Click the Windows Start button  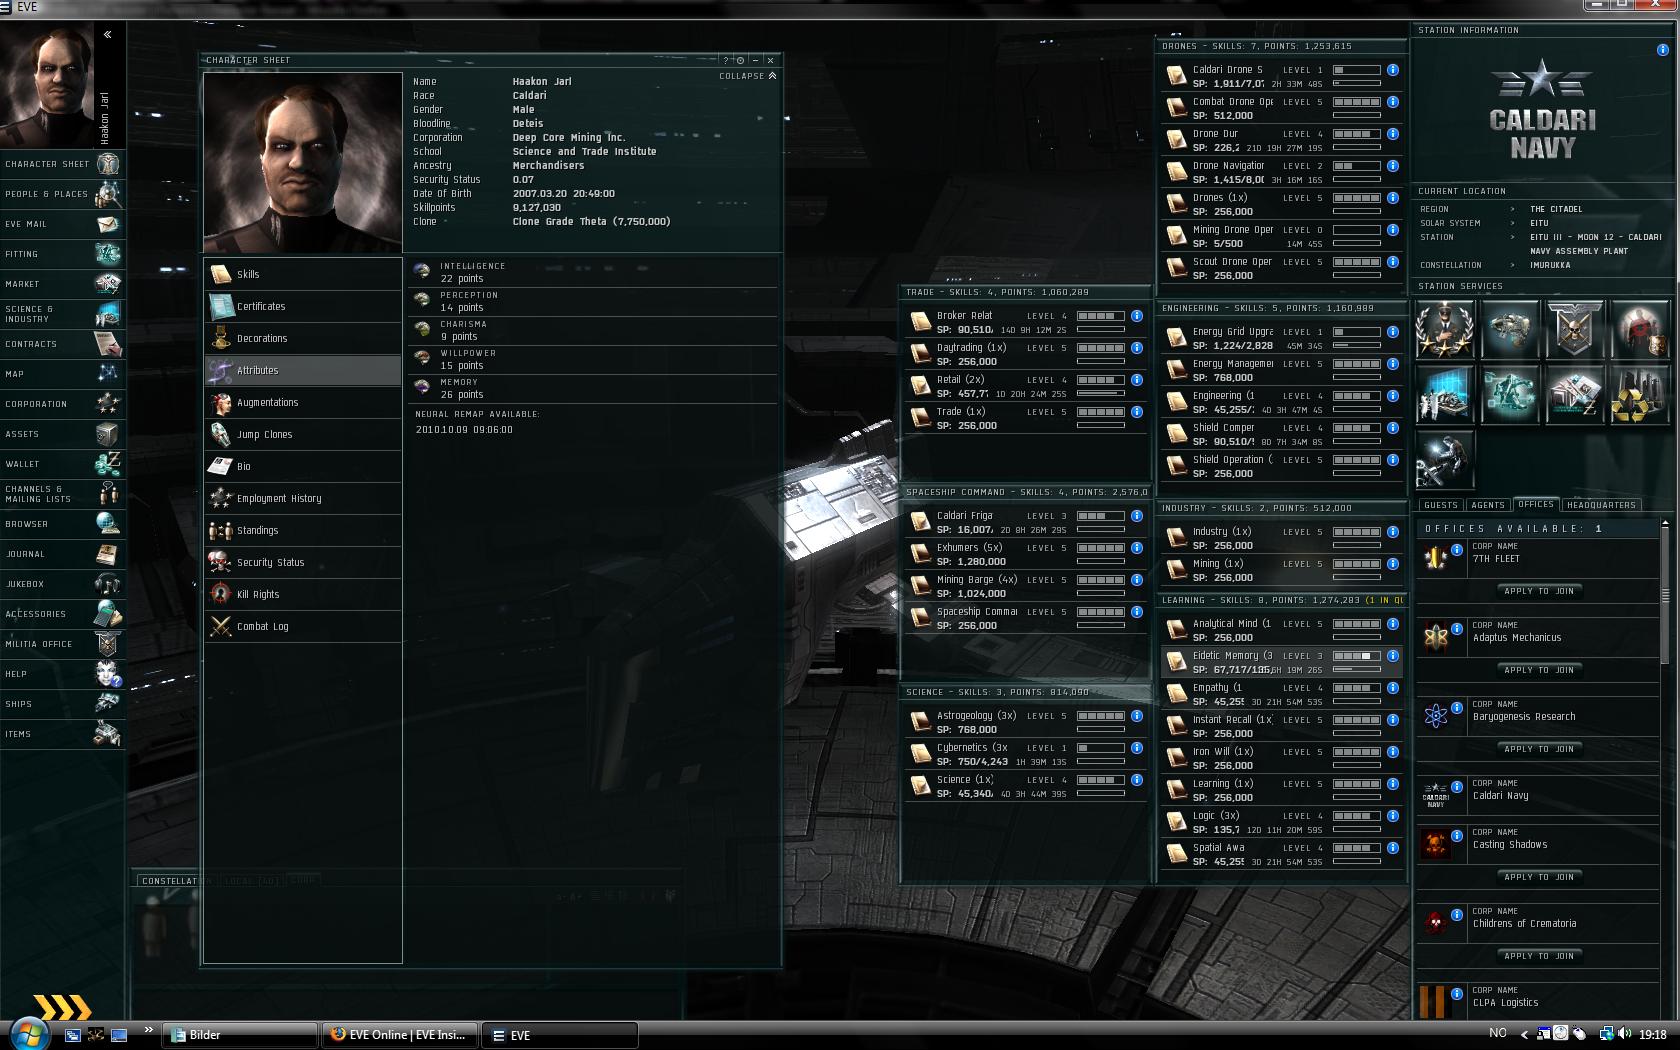(x=27, y=1033)
